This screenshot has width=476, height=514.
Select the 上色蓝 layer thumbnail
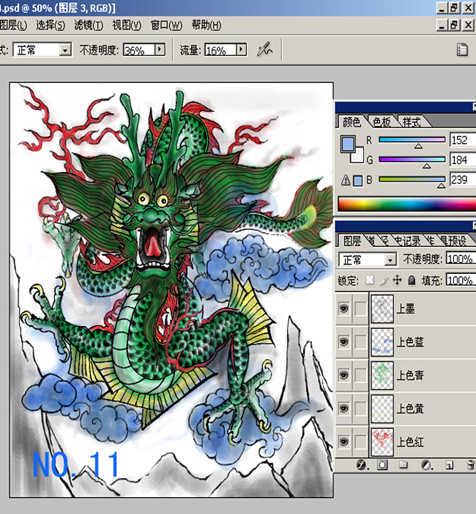point(382,342)
